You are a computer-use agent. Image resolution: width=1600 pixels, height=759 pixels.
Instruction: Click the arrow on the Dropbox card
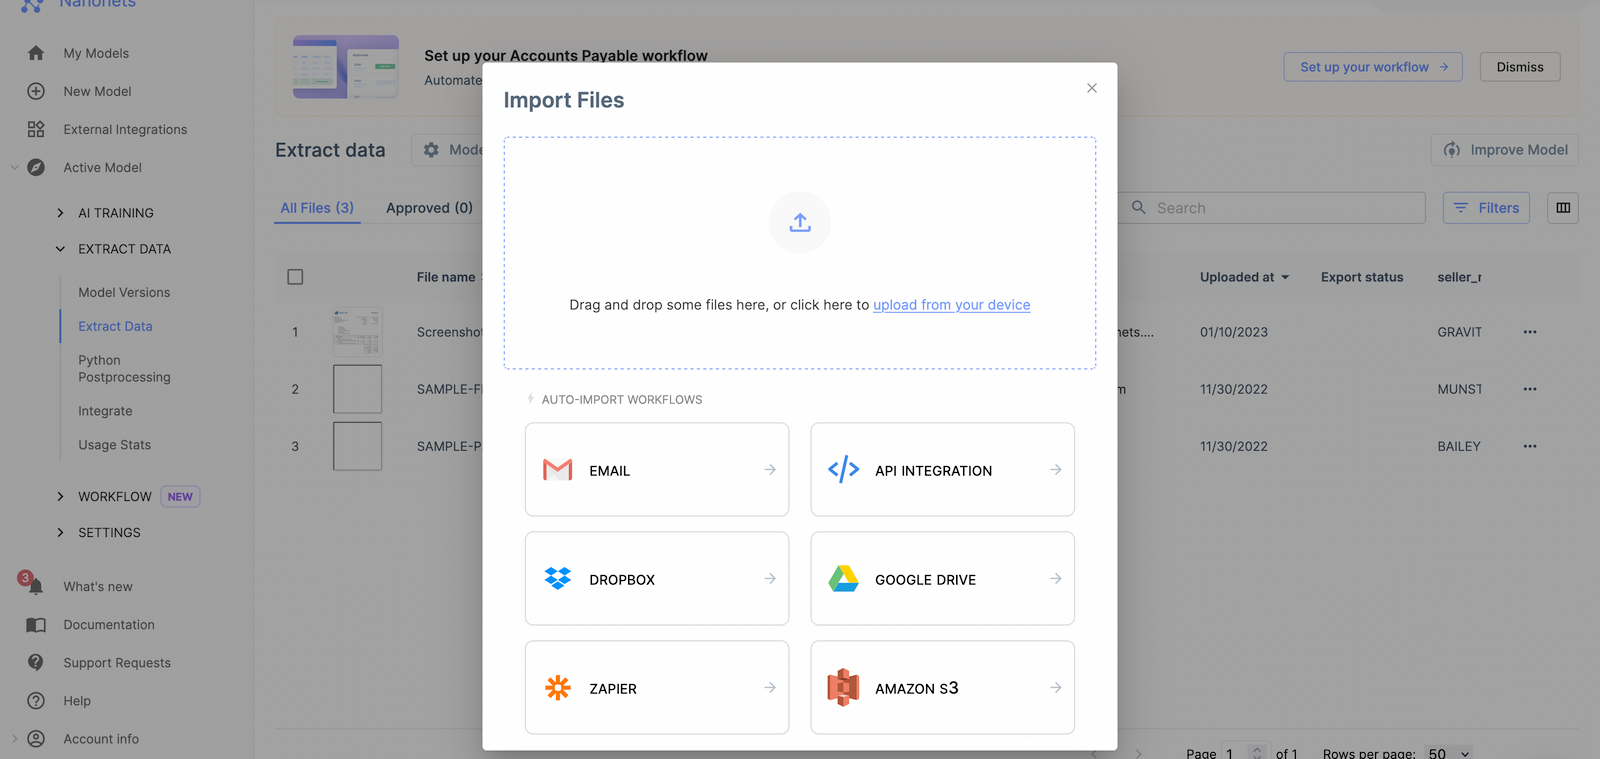pyautogui.click(x=770, y=579)
